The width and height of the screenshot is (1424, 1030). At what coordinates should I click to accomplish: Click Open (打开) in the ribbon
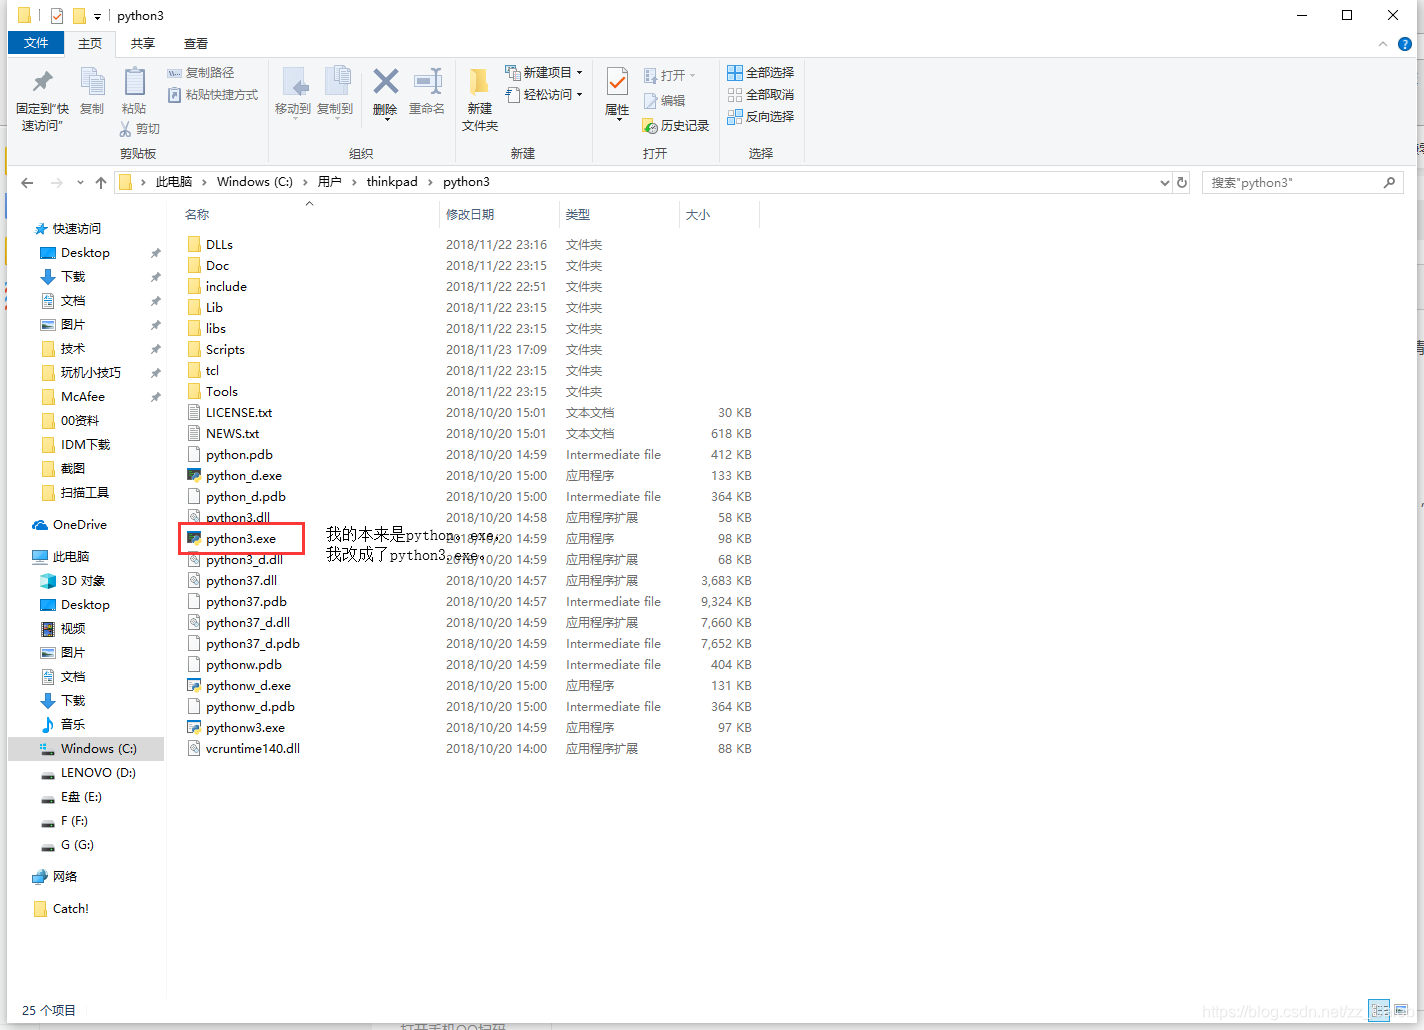(669, 75)
